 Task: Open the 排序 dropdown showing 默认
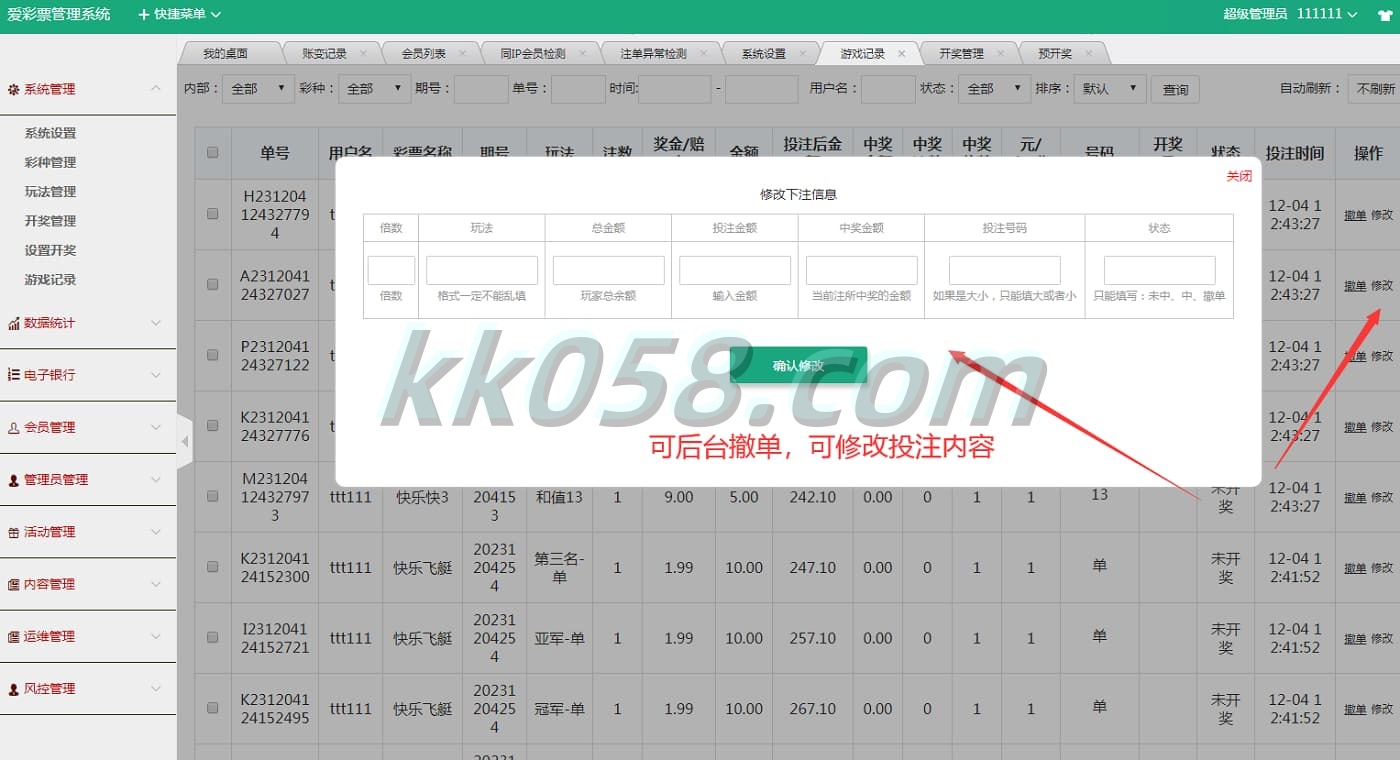[x=1110, y=89]
